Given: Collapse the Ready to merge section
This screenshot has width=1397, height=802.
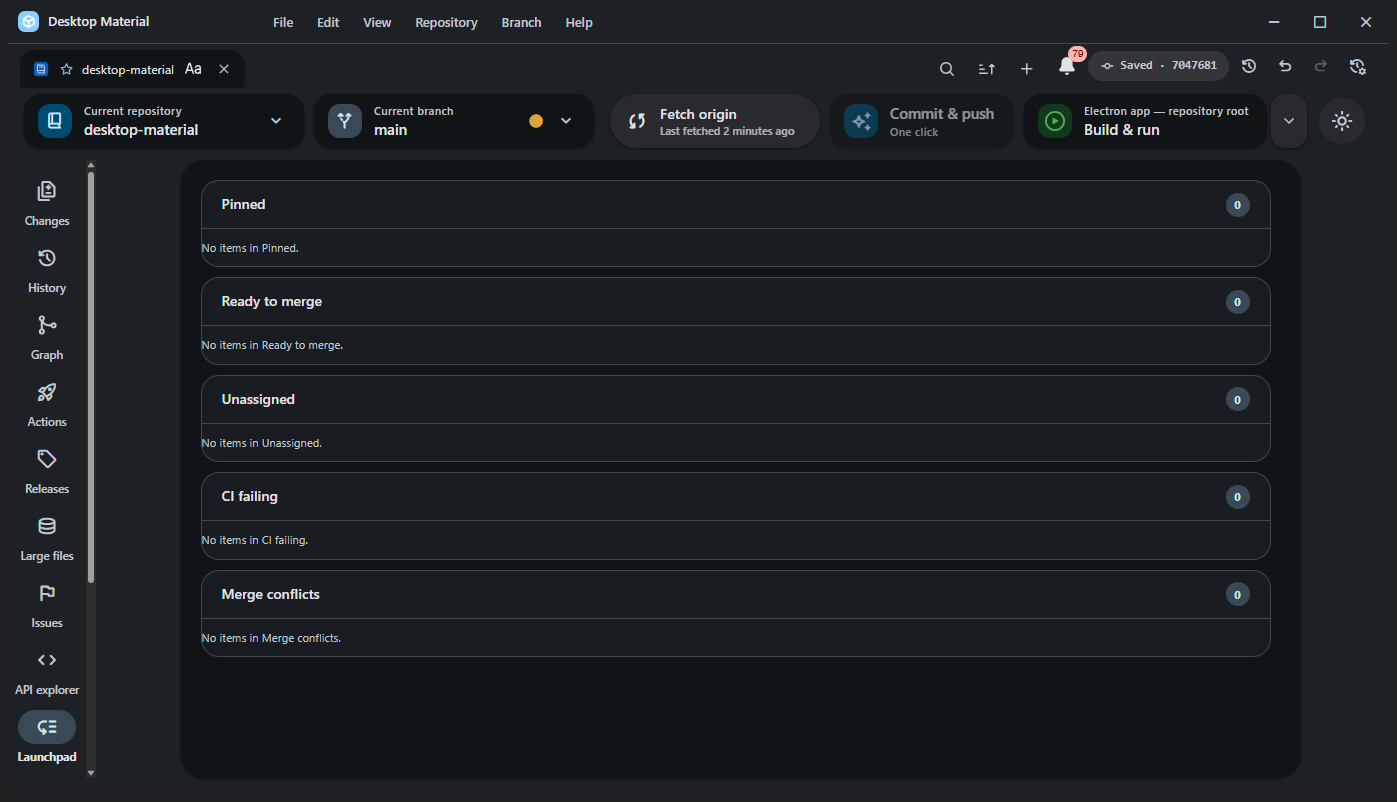Looking at the screenshot, I should pos(736,302).
